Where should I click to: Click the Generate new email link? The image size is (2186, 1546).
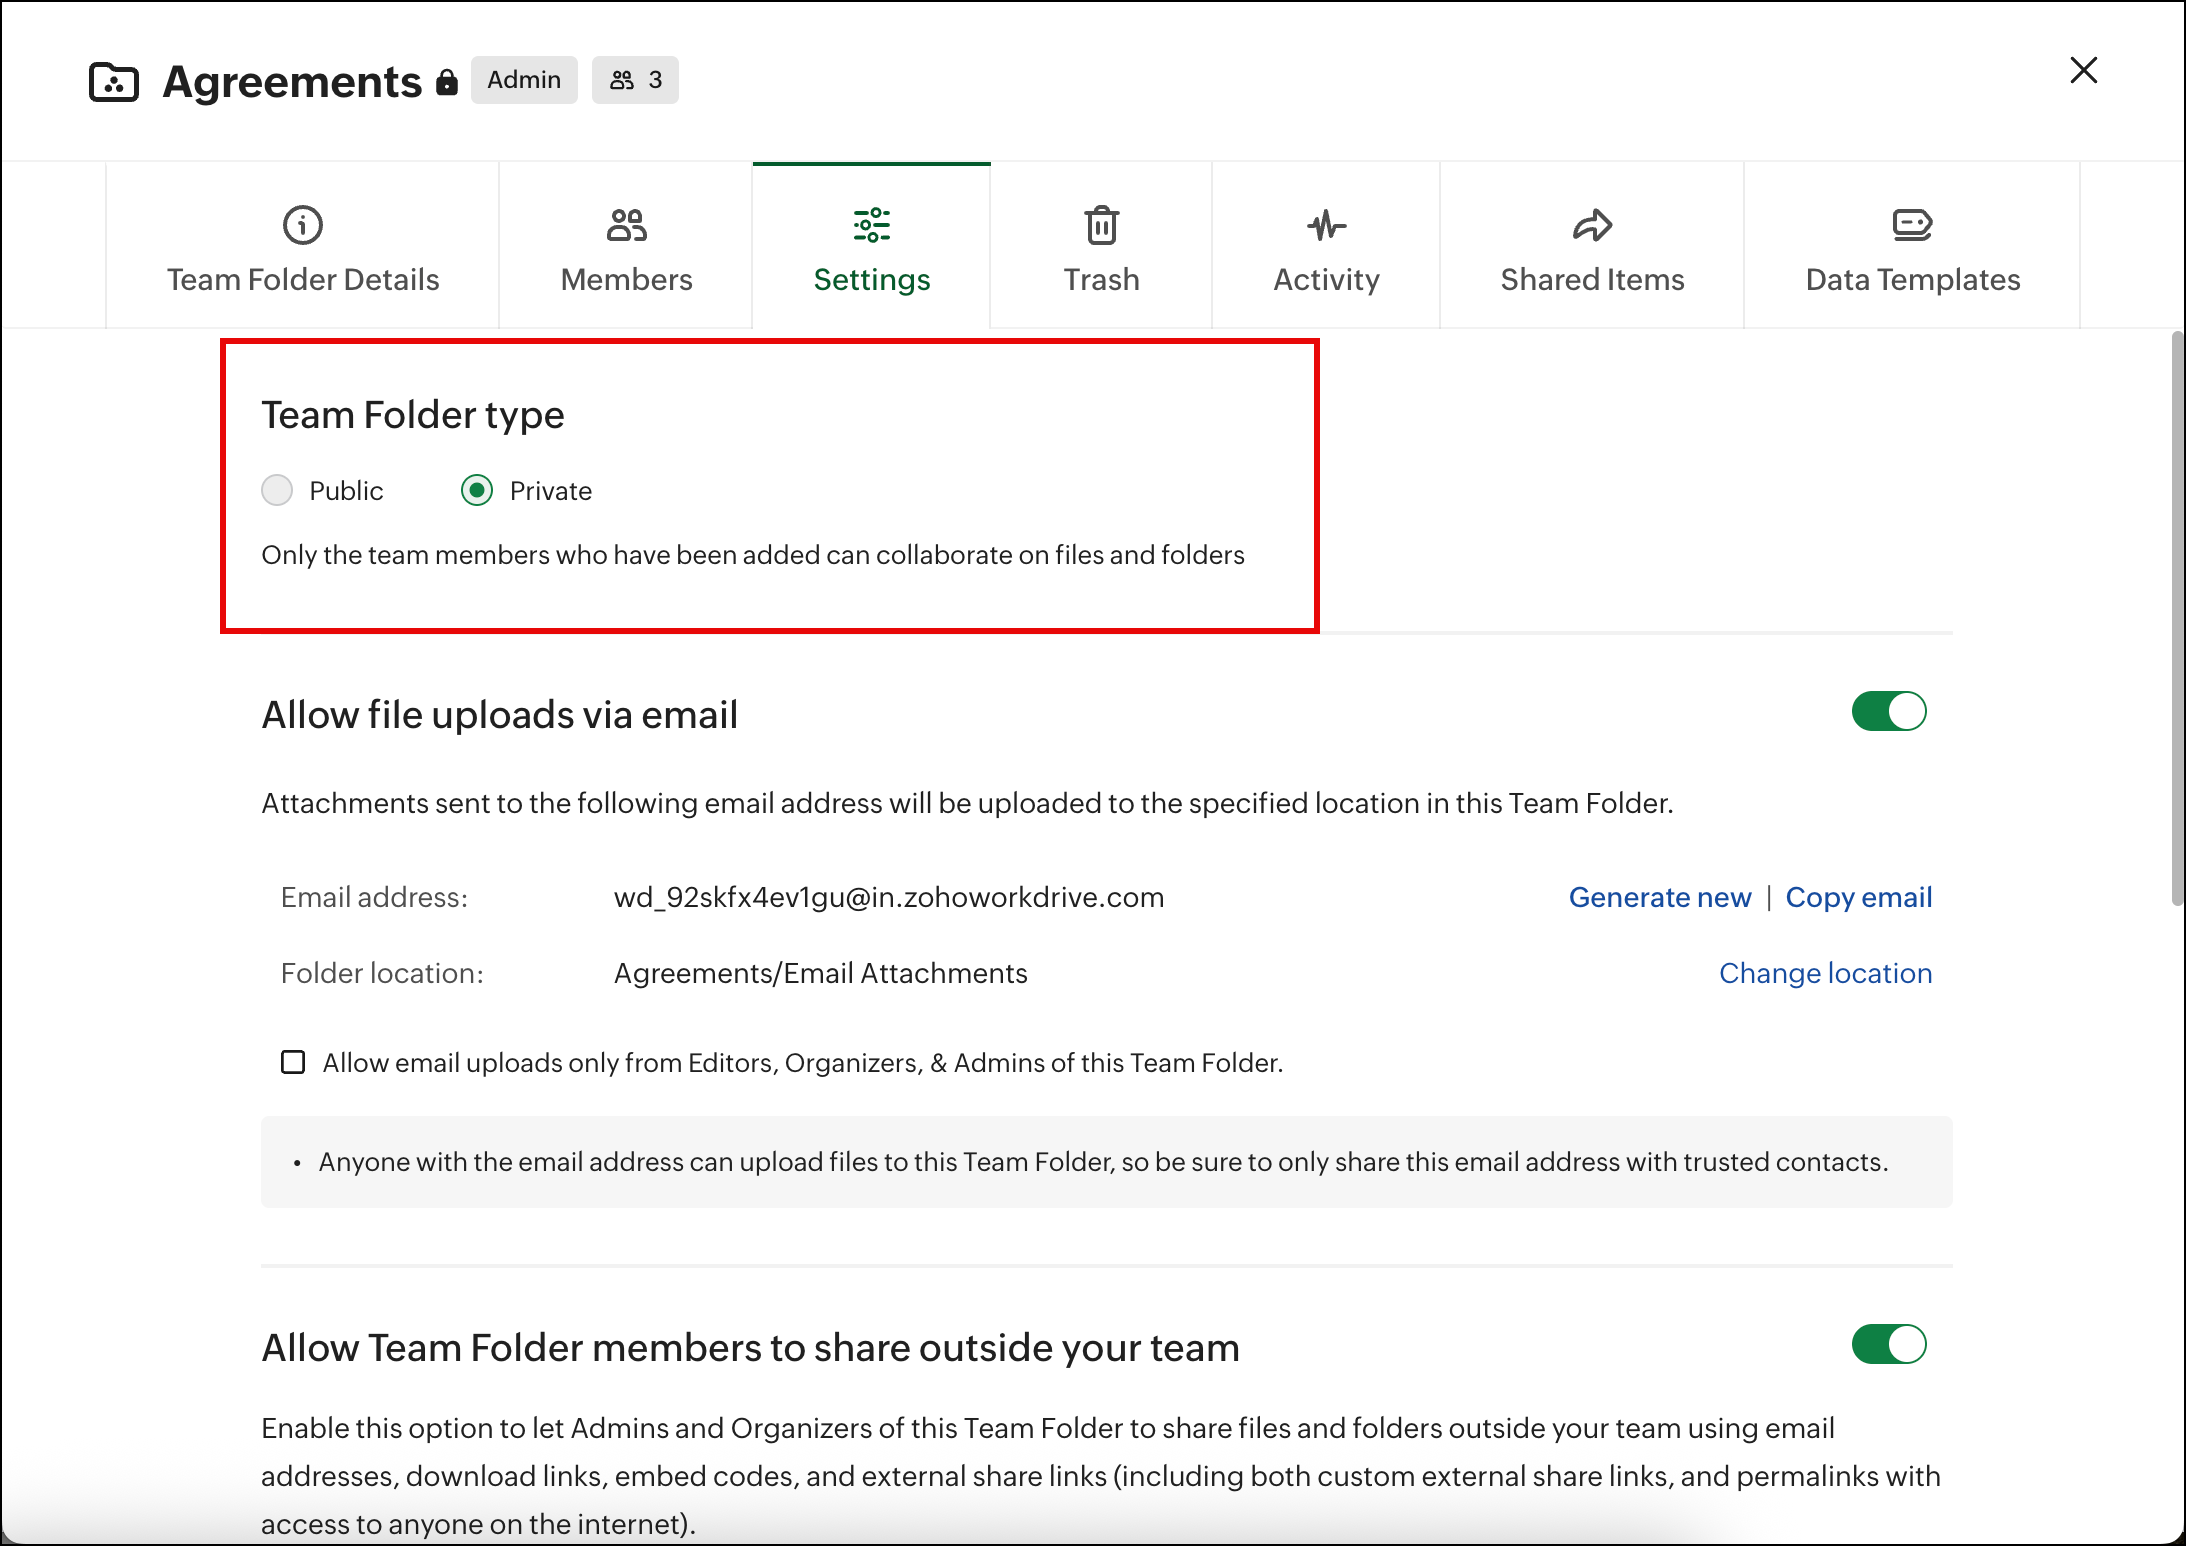(1659, 897)
